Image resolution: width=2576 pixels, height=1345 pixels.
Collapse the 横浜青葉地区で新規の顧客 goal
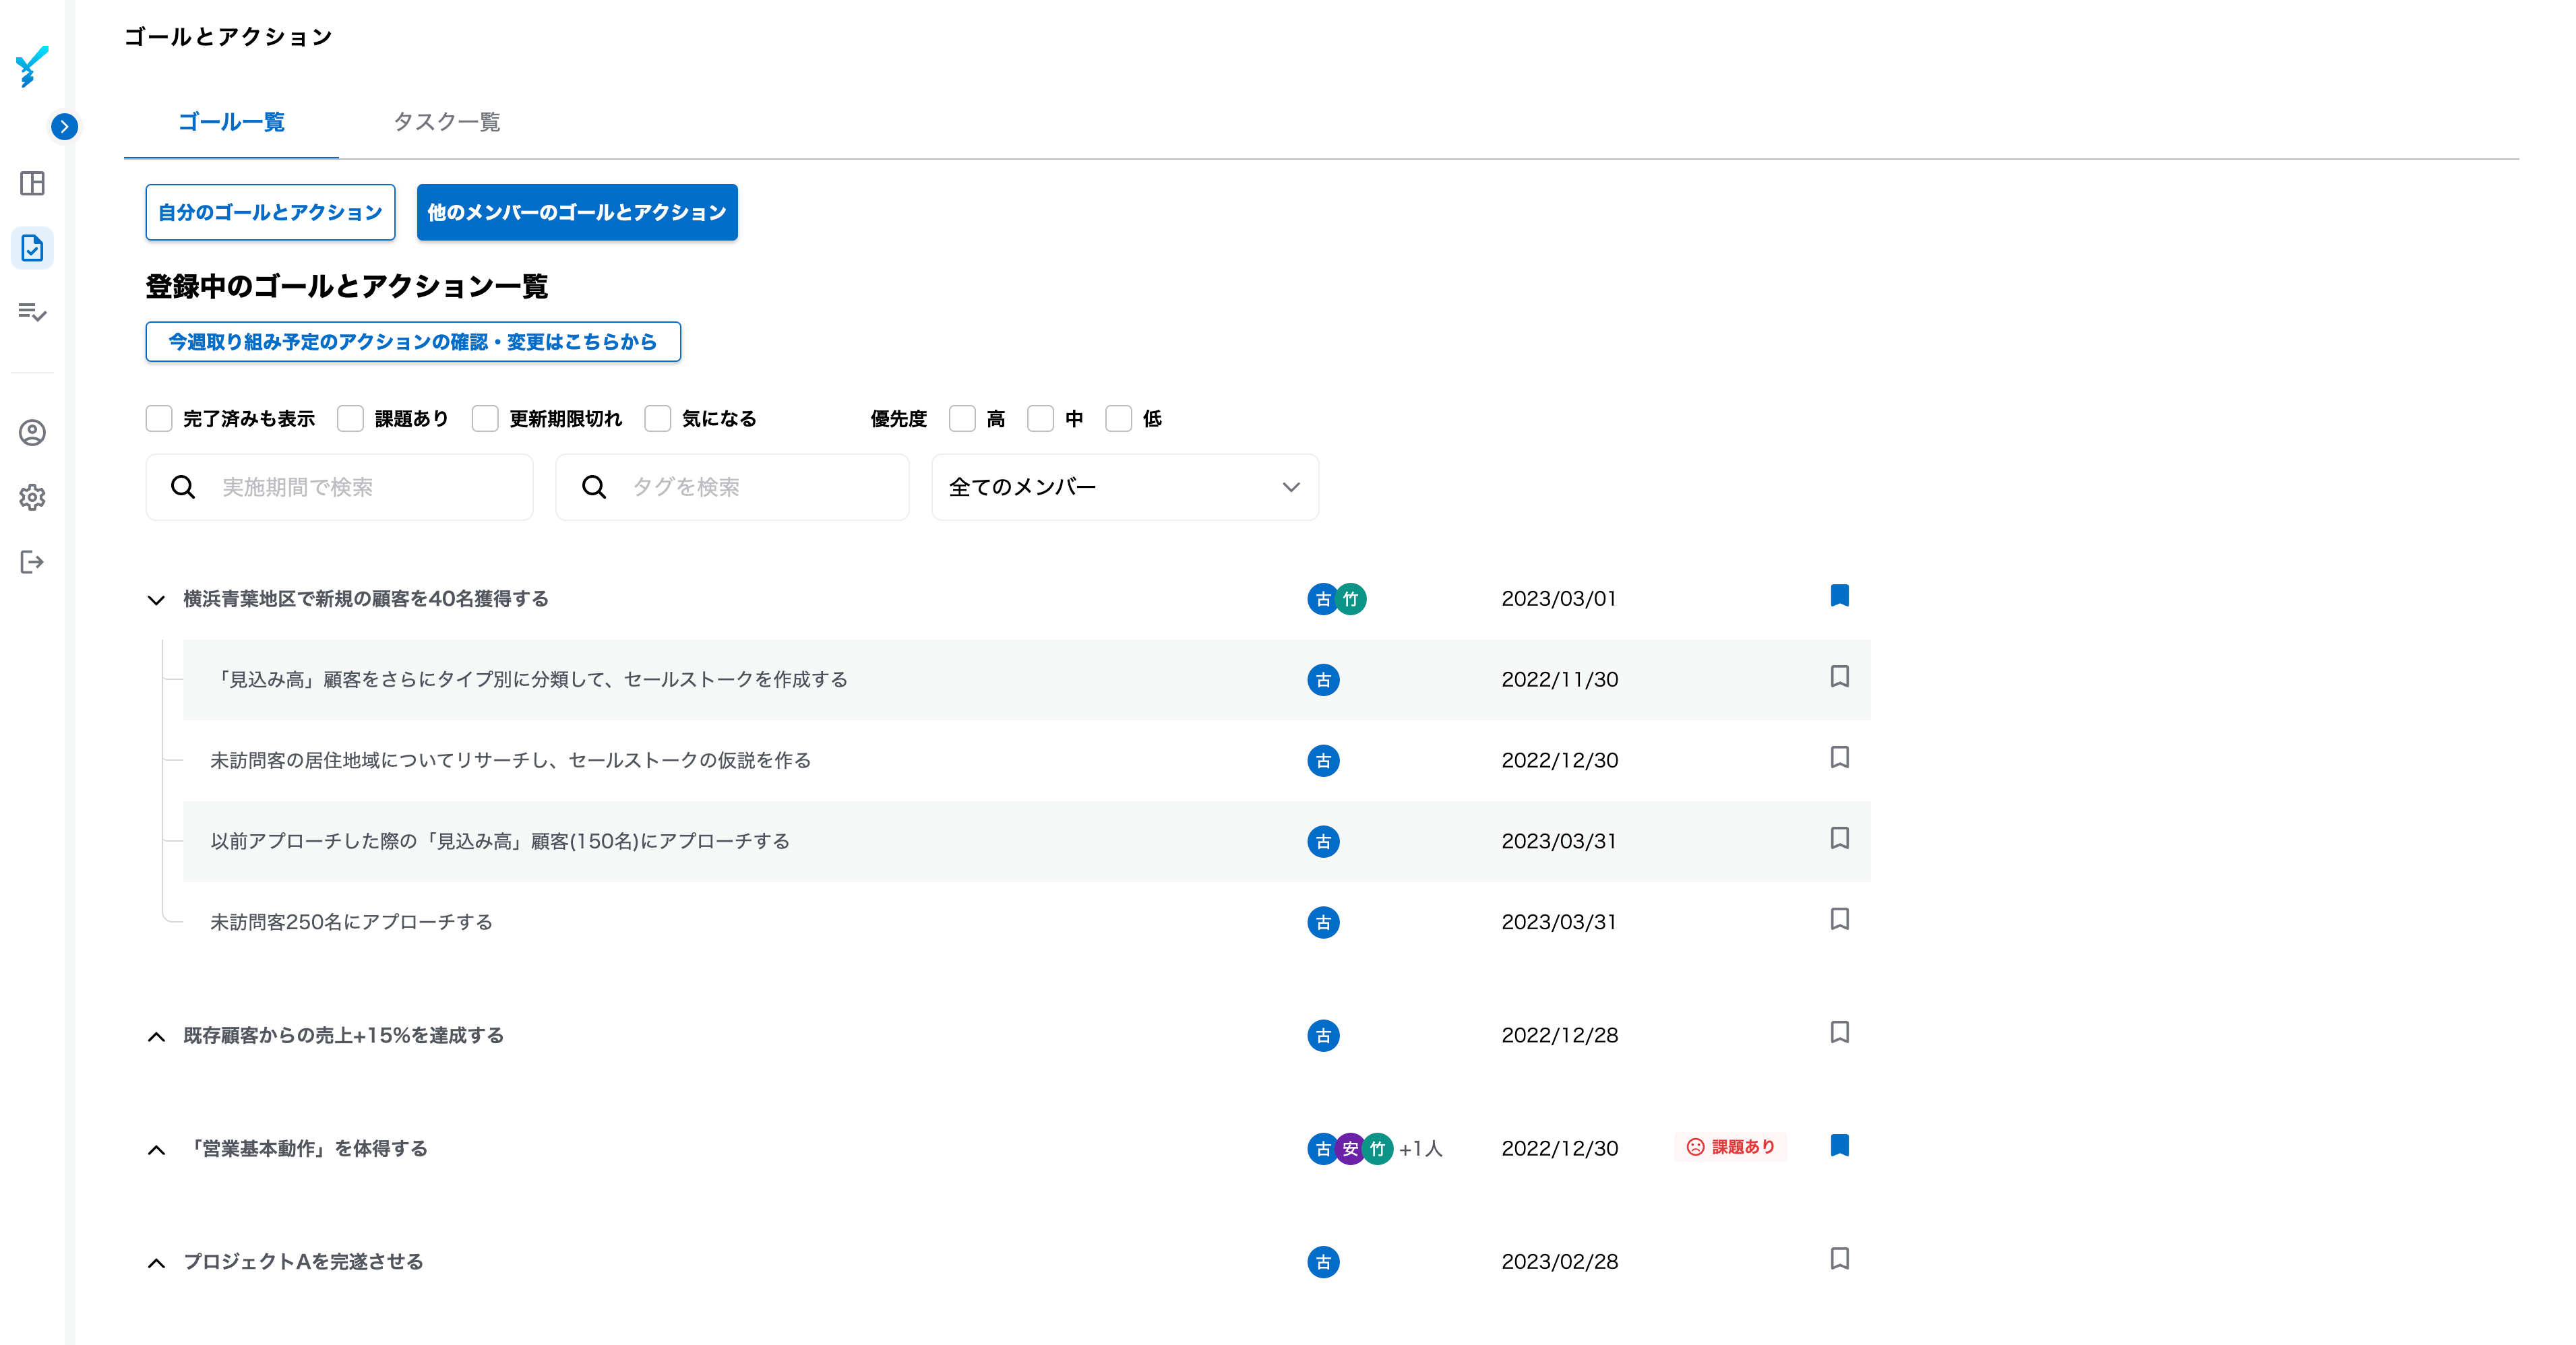tap(156, 600)
